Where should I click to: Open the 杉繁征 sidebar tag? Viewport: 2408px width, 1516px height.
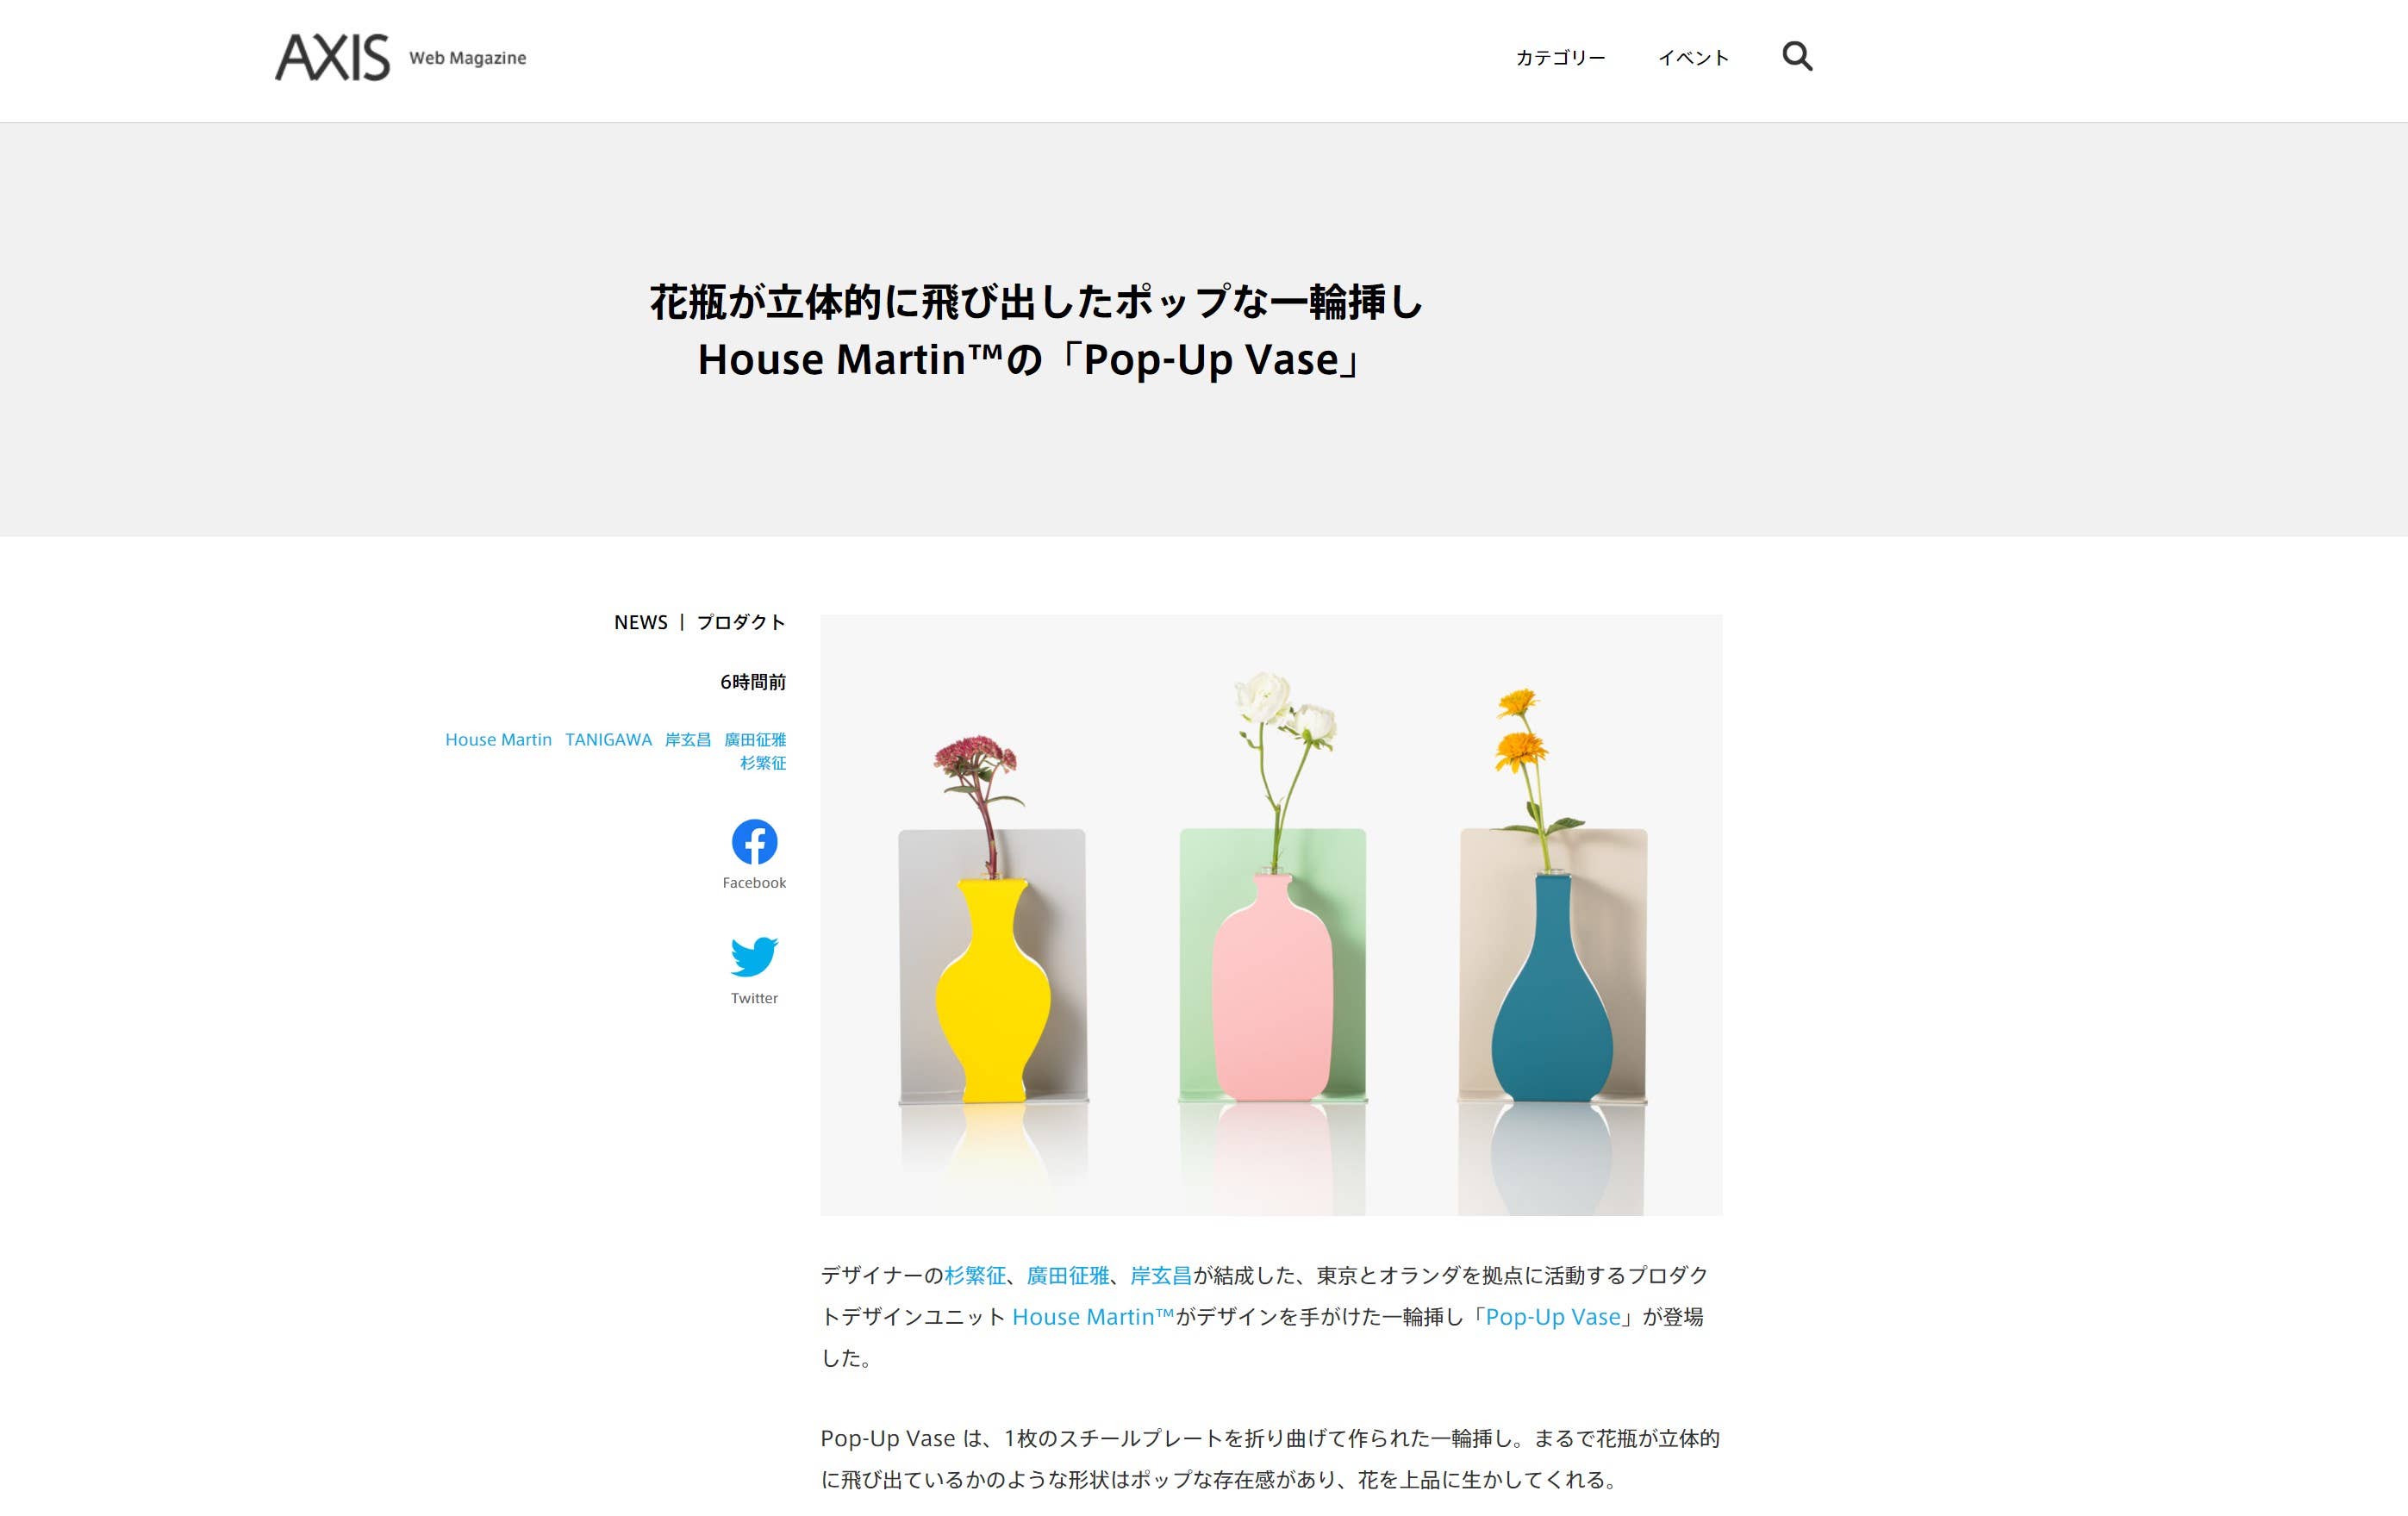[x=763, y=763]
